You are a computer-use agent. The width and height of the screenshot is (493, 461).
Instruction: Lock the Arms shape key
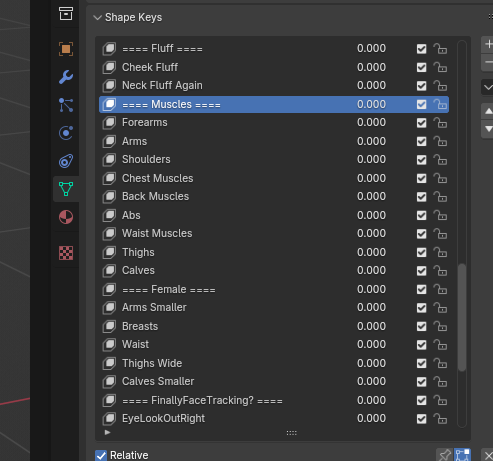click(x=440, y=141)
